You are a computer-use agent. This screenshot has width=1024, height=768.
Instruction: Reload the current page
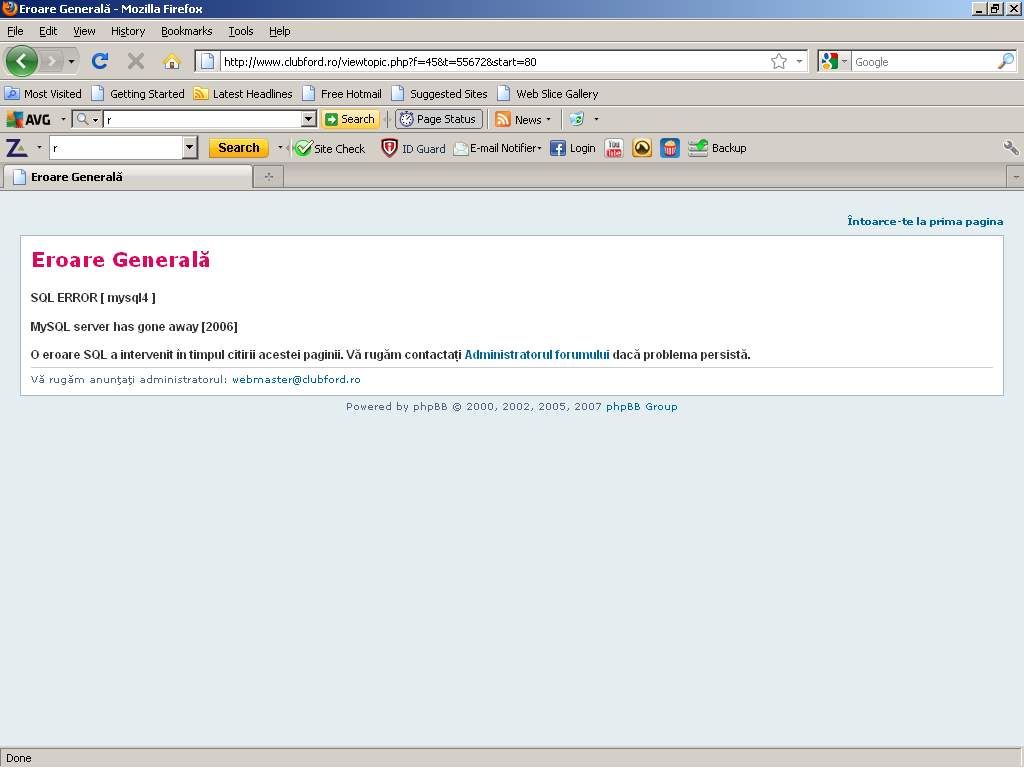click(100, 61)
